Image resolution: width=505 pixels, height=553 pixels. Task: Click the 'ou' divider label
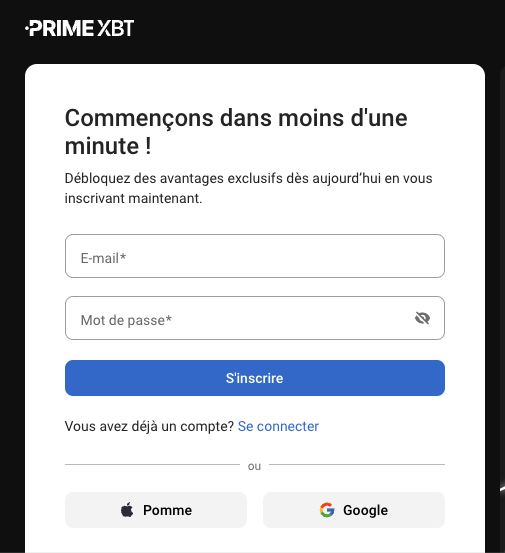254,466
